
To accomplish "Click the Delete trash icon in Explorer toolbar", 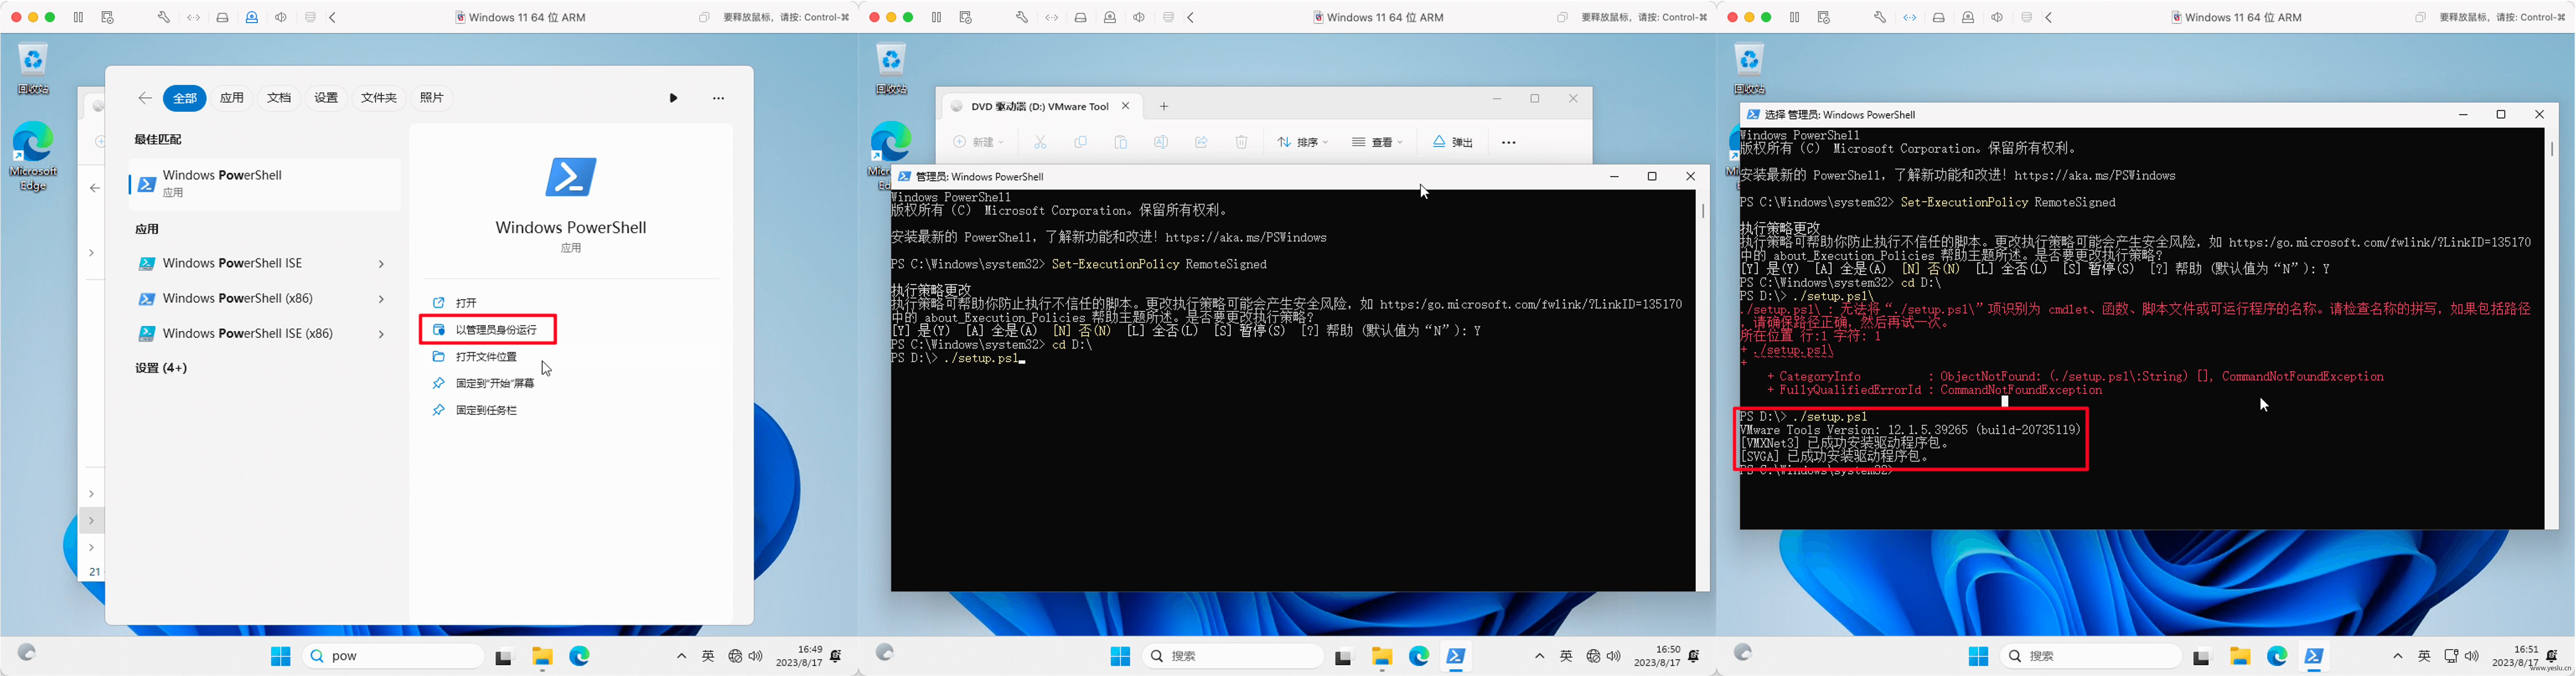I will (1241, 142).
